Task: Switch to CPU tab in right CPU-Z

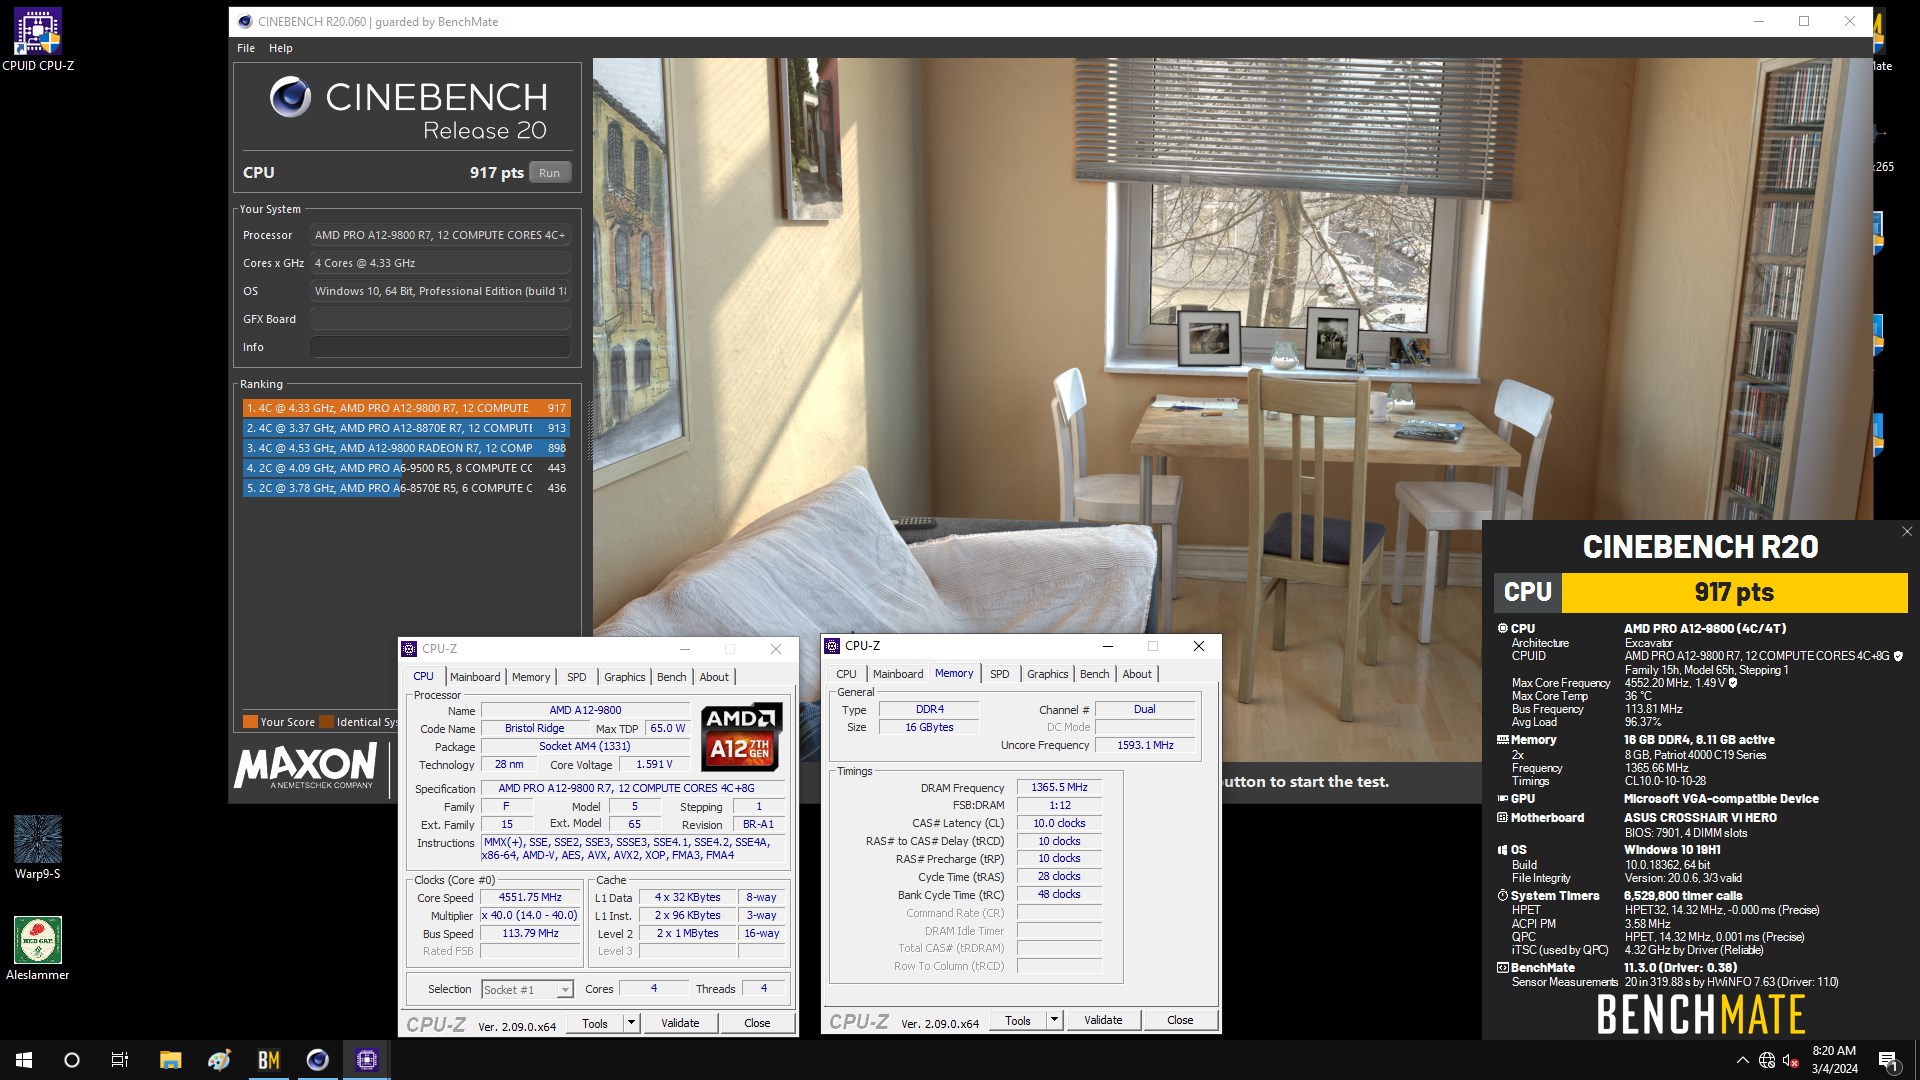Action: coord(846,674)
